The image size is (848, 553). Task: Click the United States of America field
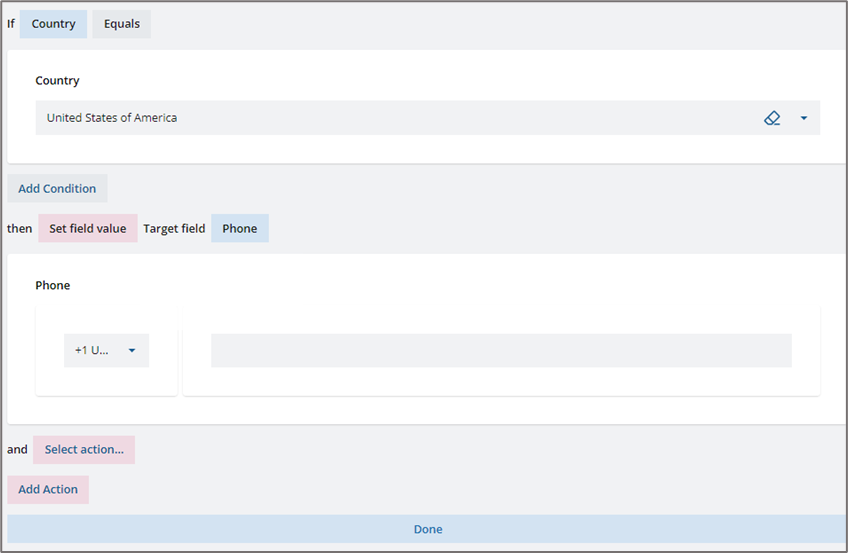(x=428, y=118)
